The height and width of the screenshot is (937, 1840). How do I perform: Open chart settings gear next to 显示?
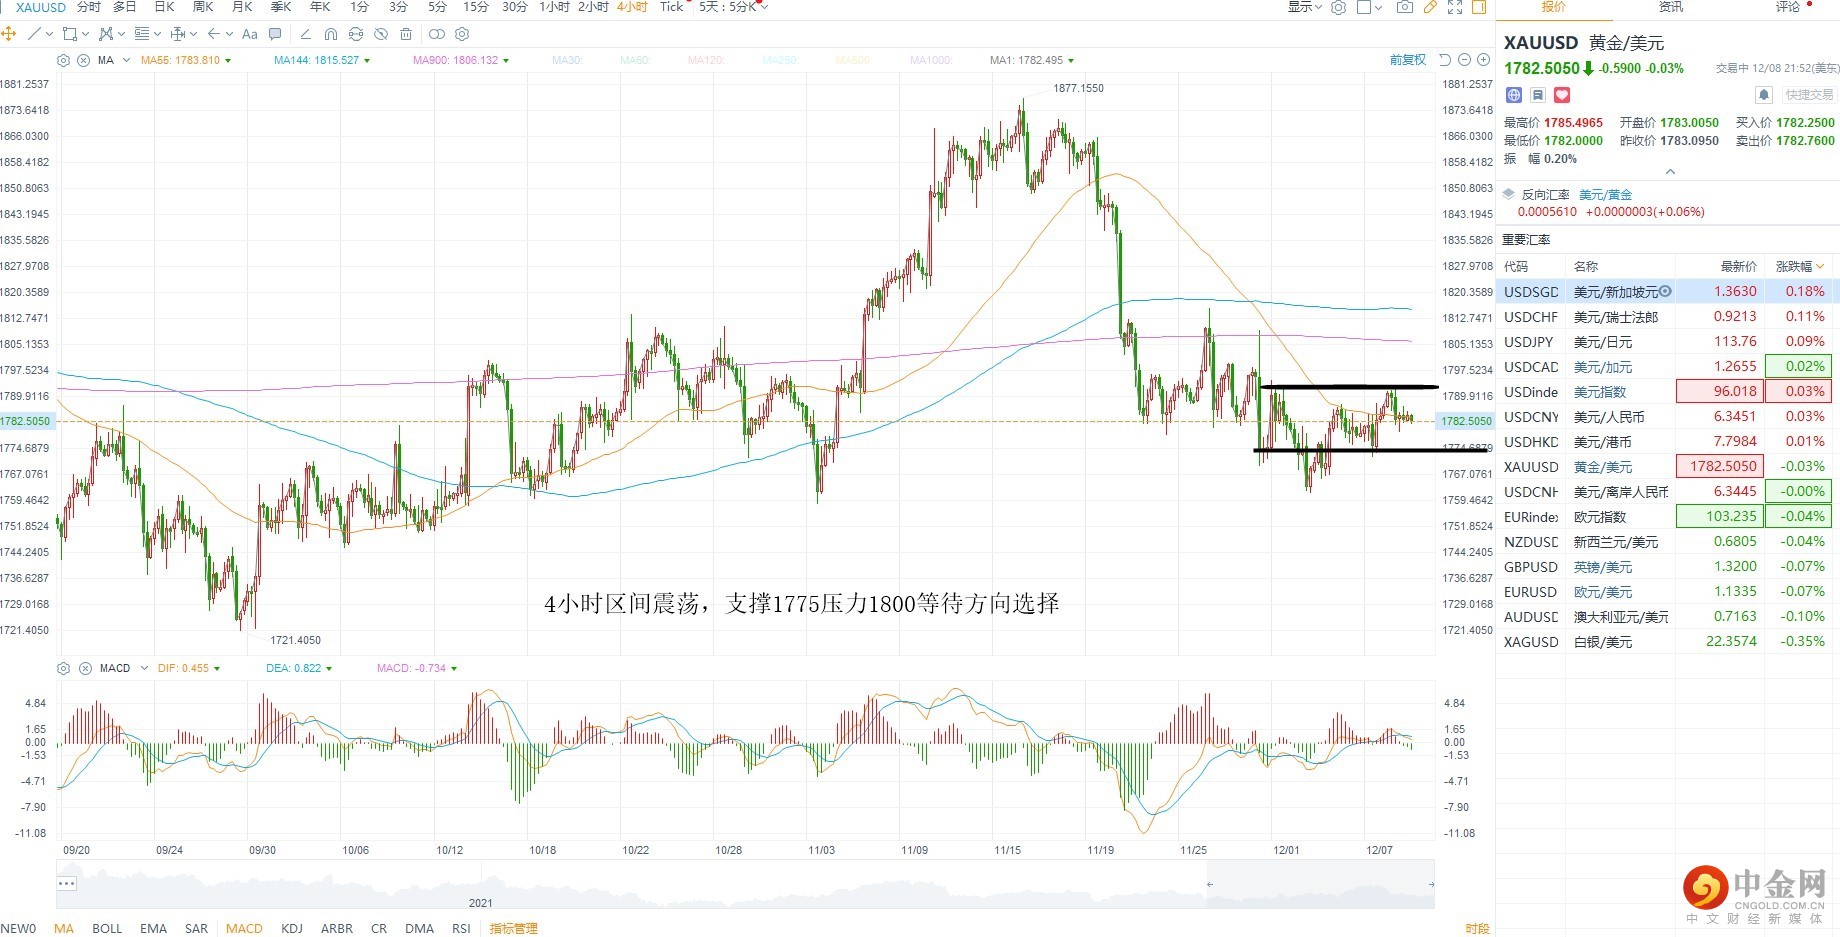(1339, 7)
